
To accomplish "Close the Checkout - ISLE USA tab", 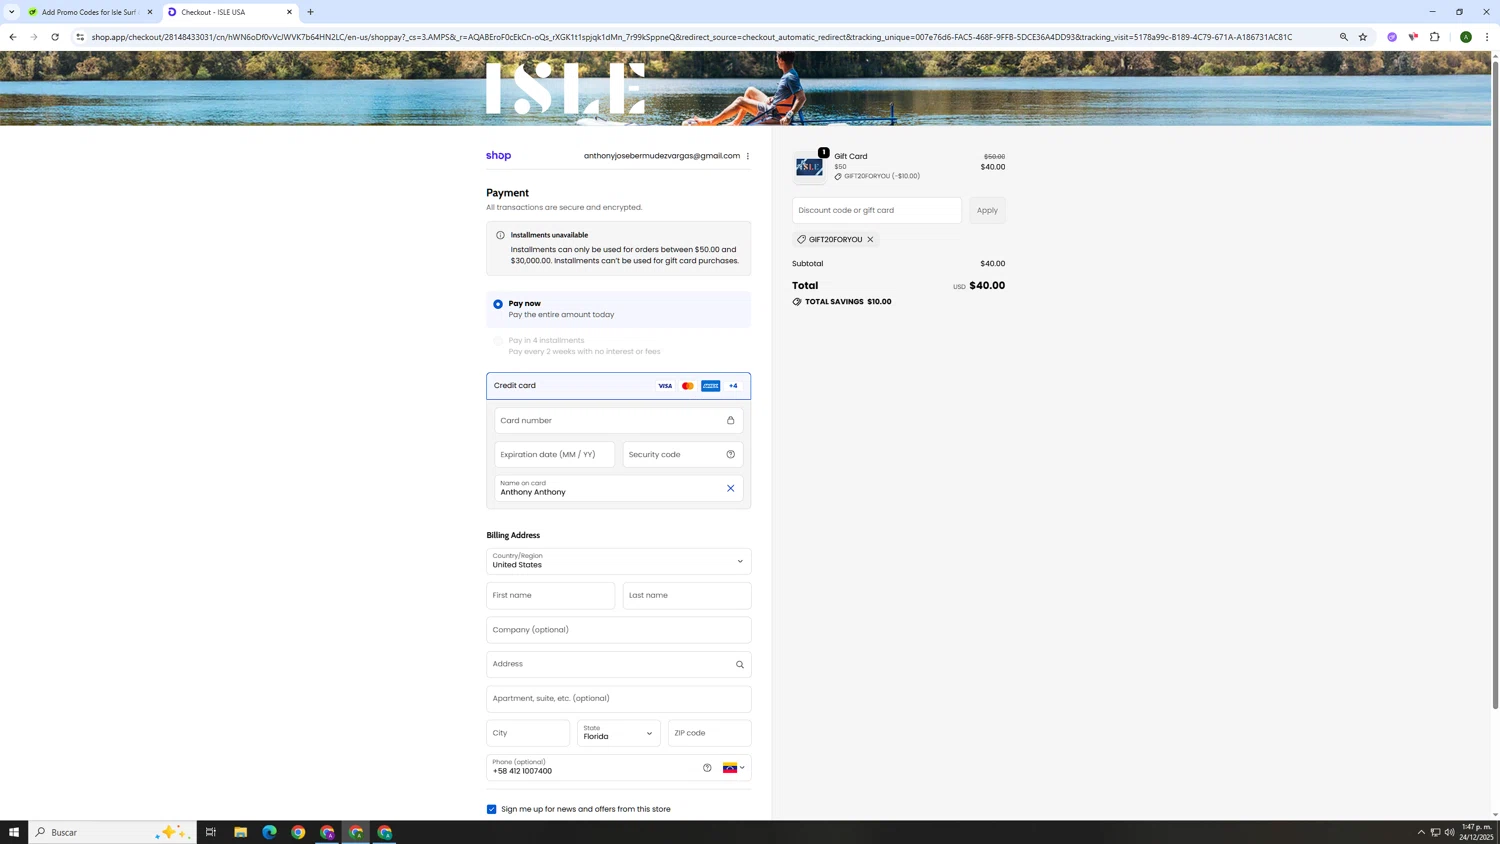I will [290, 12].
